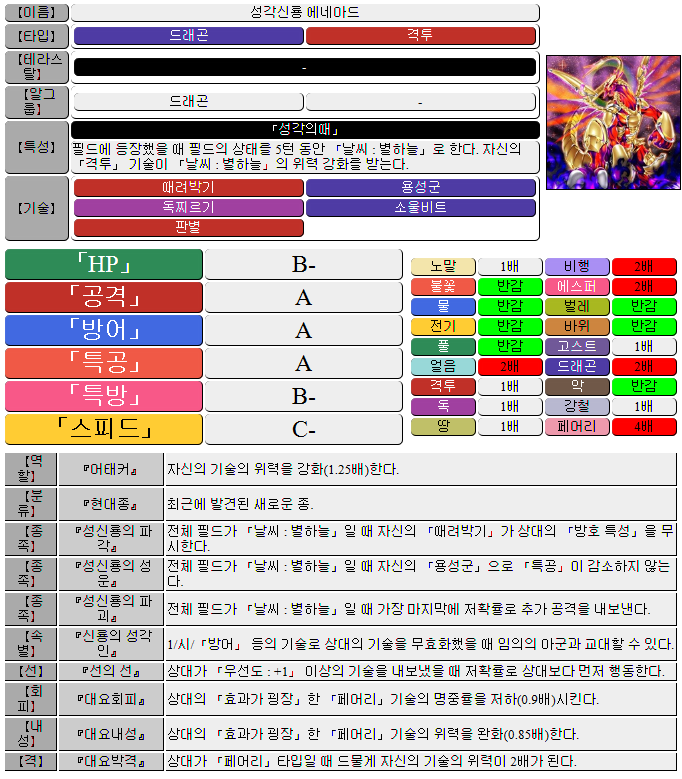Select the red 「공격」 stat label

[x=104, y=297]
